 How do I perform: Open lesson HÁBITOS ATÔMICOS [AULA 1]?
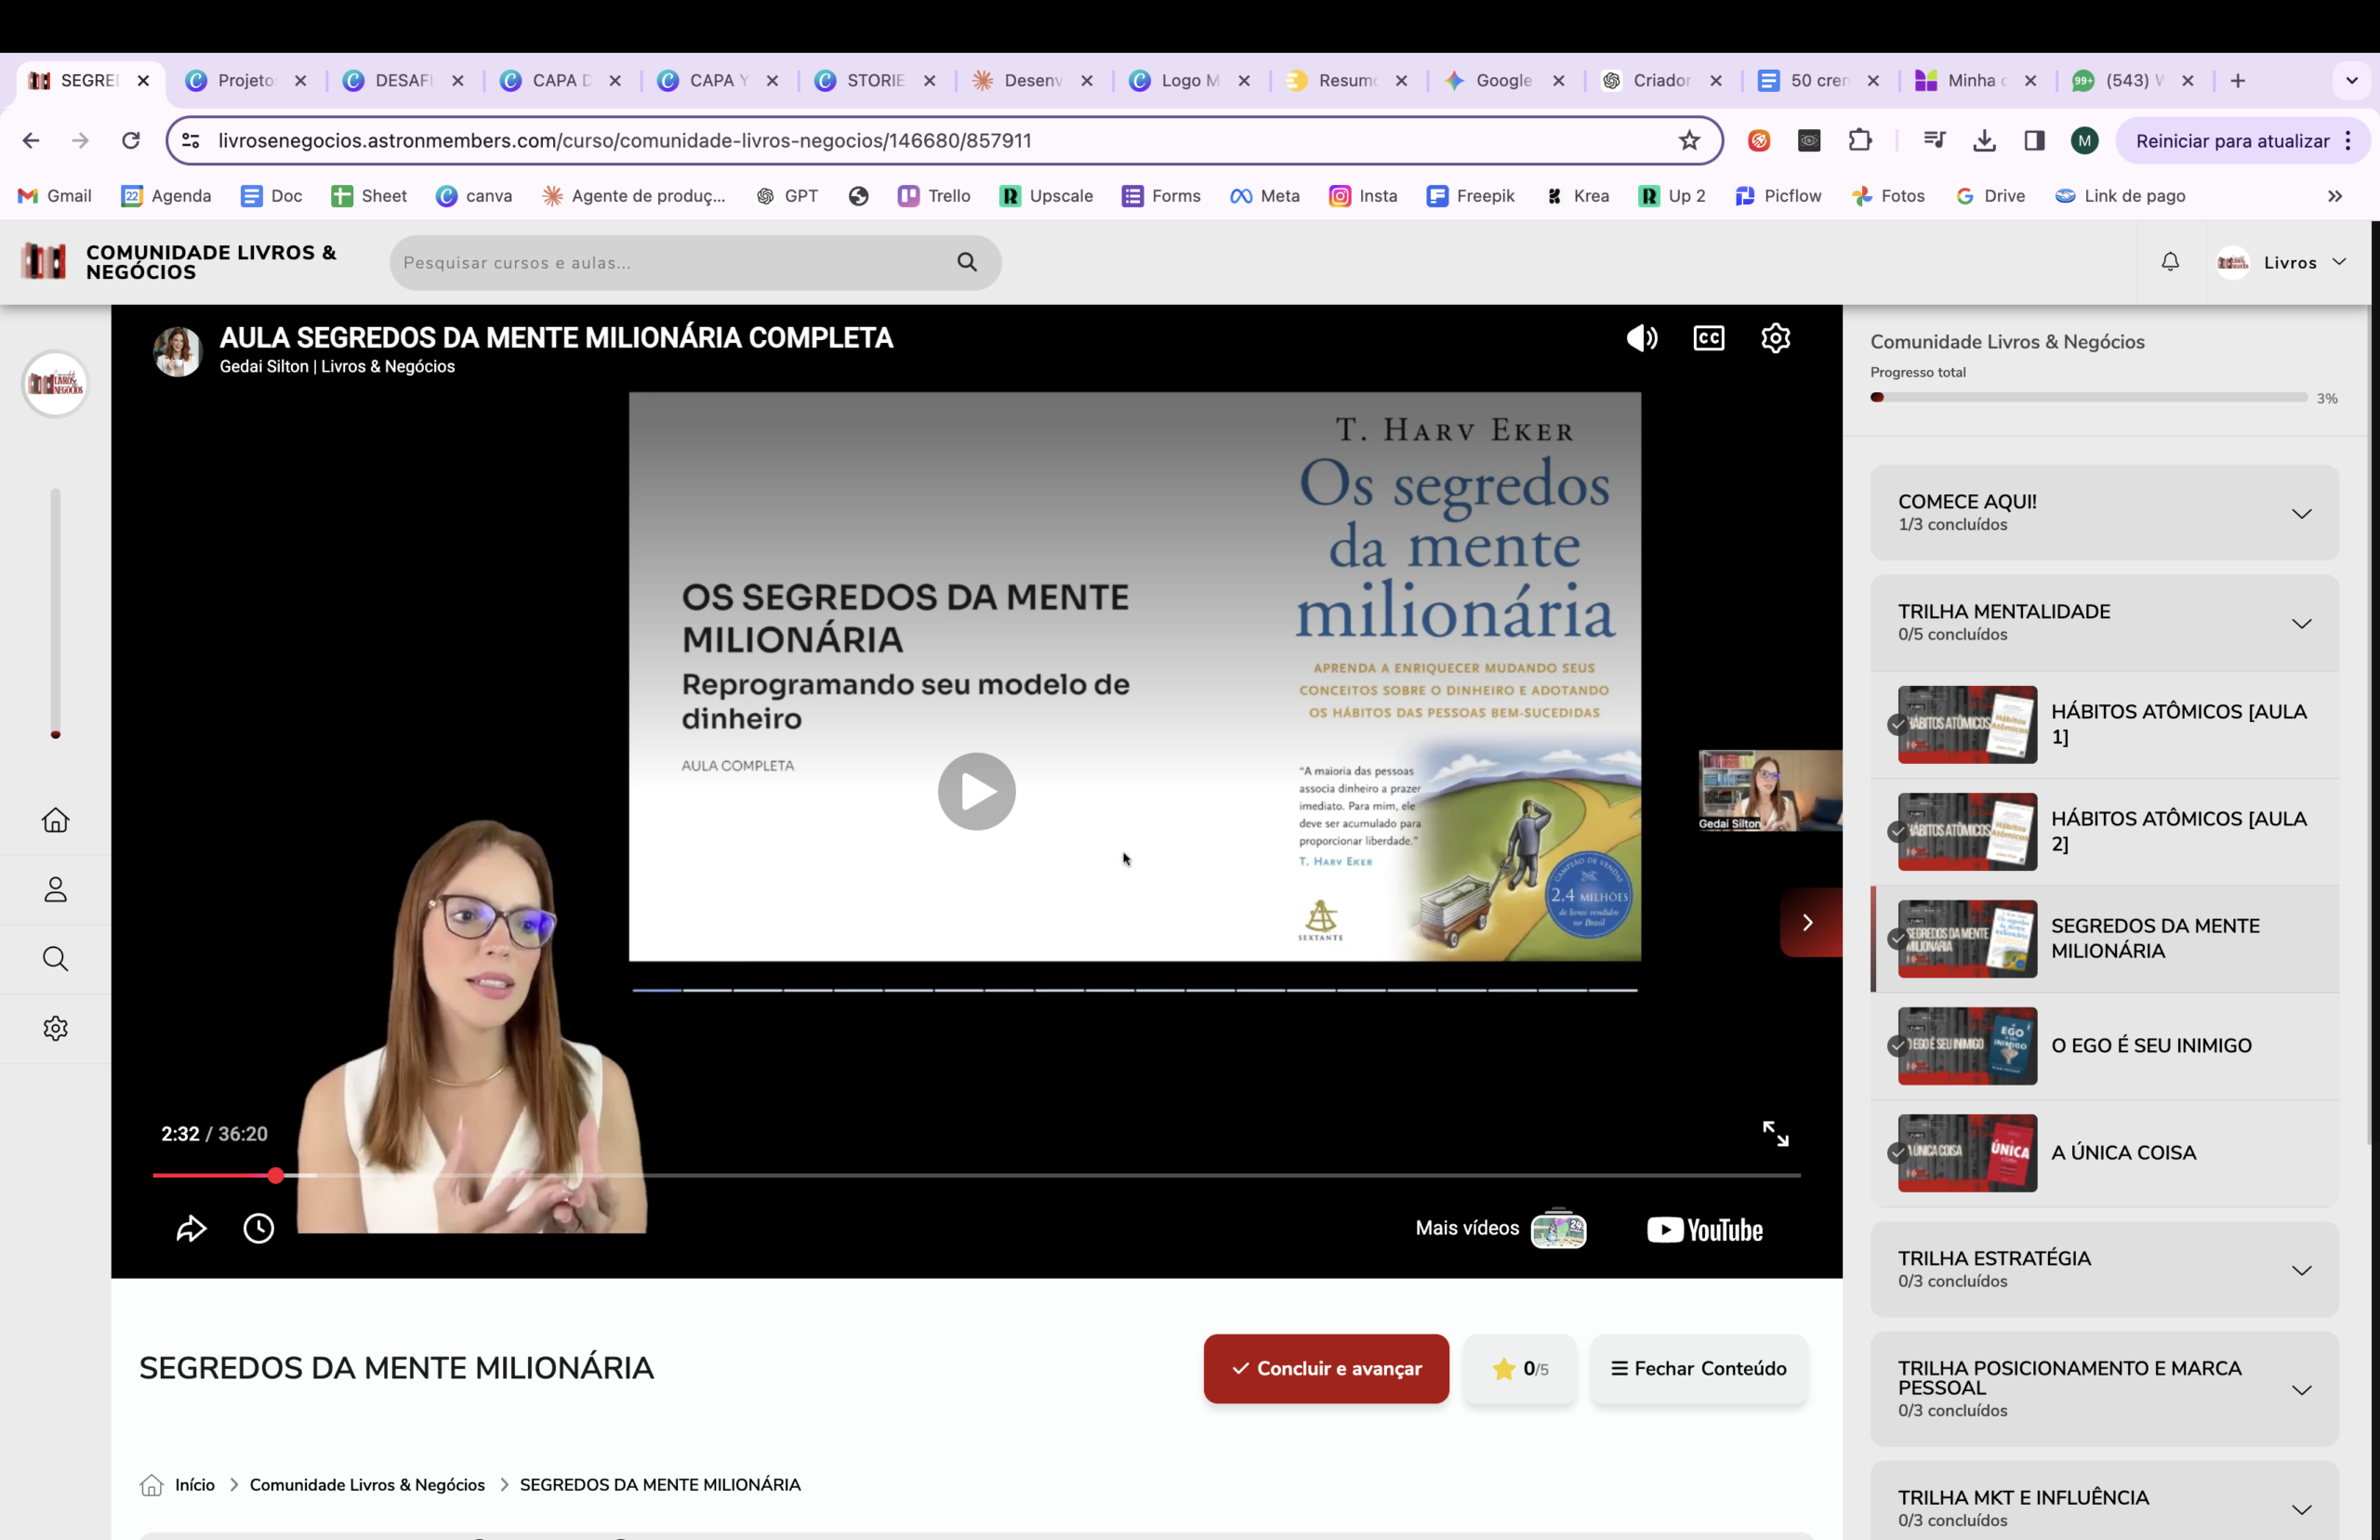click(2103, 724)
